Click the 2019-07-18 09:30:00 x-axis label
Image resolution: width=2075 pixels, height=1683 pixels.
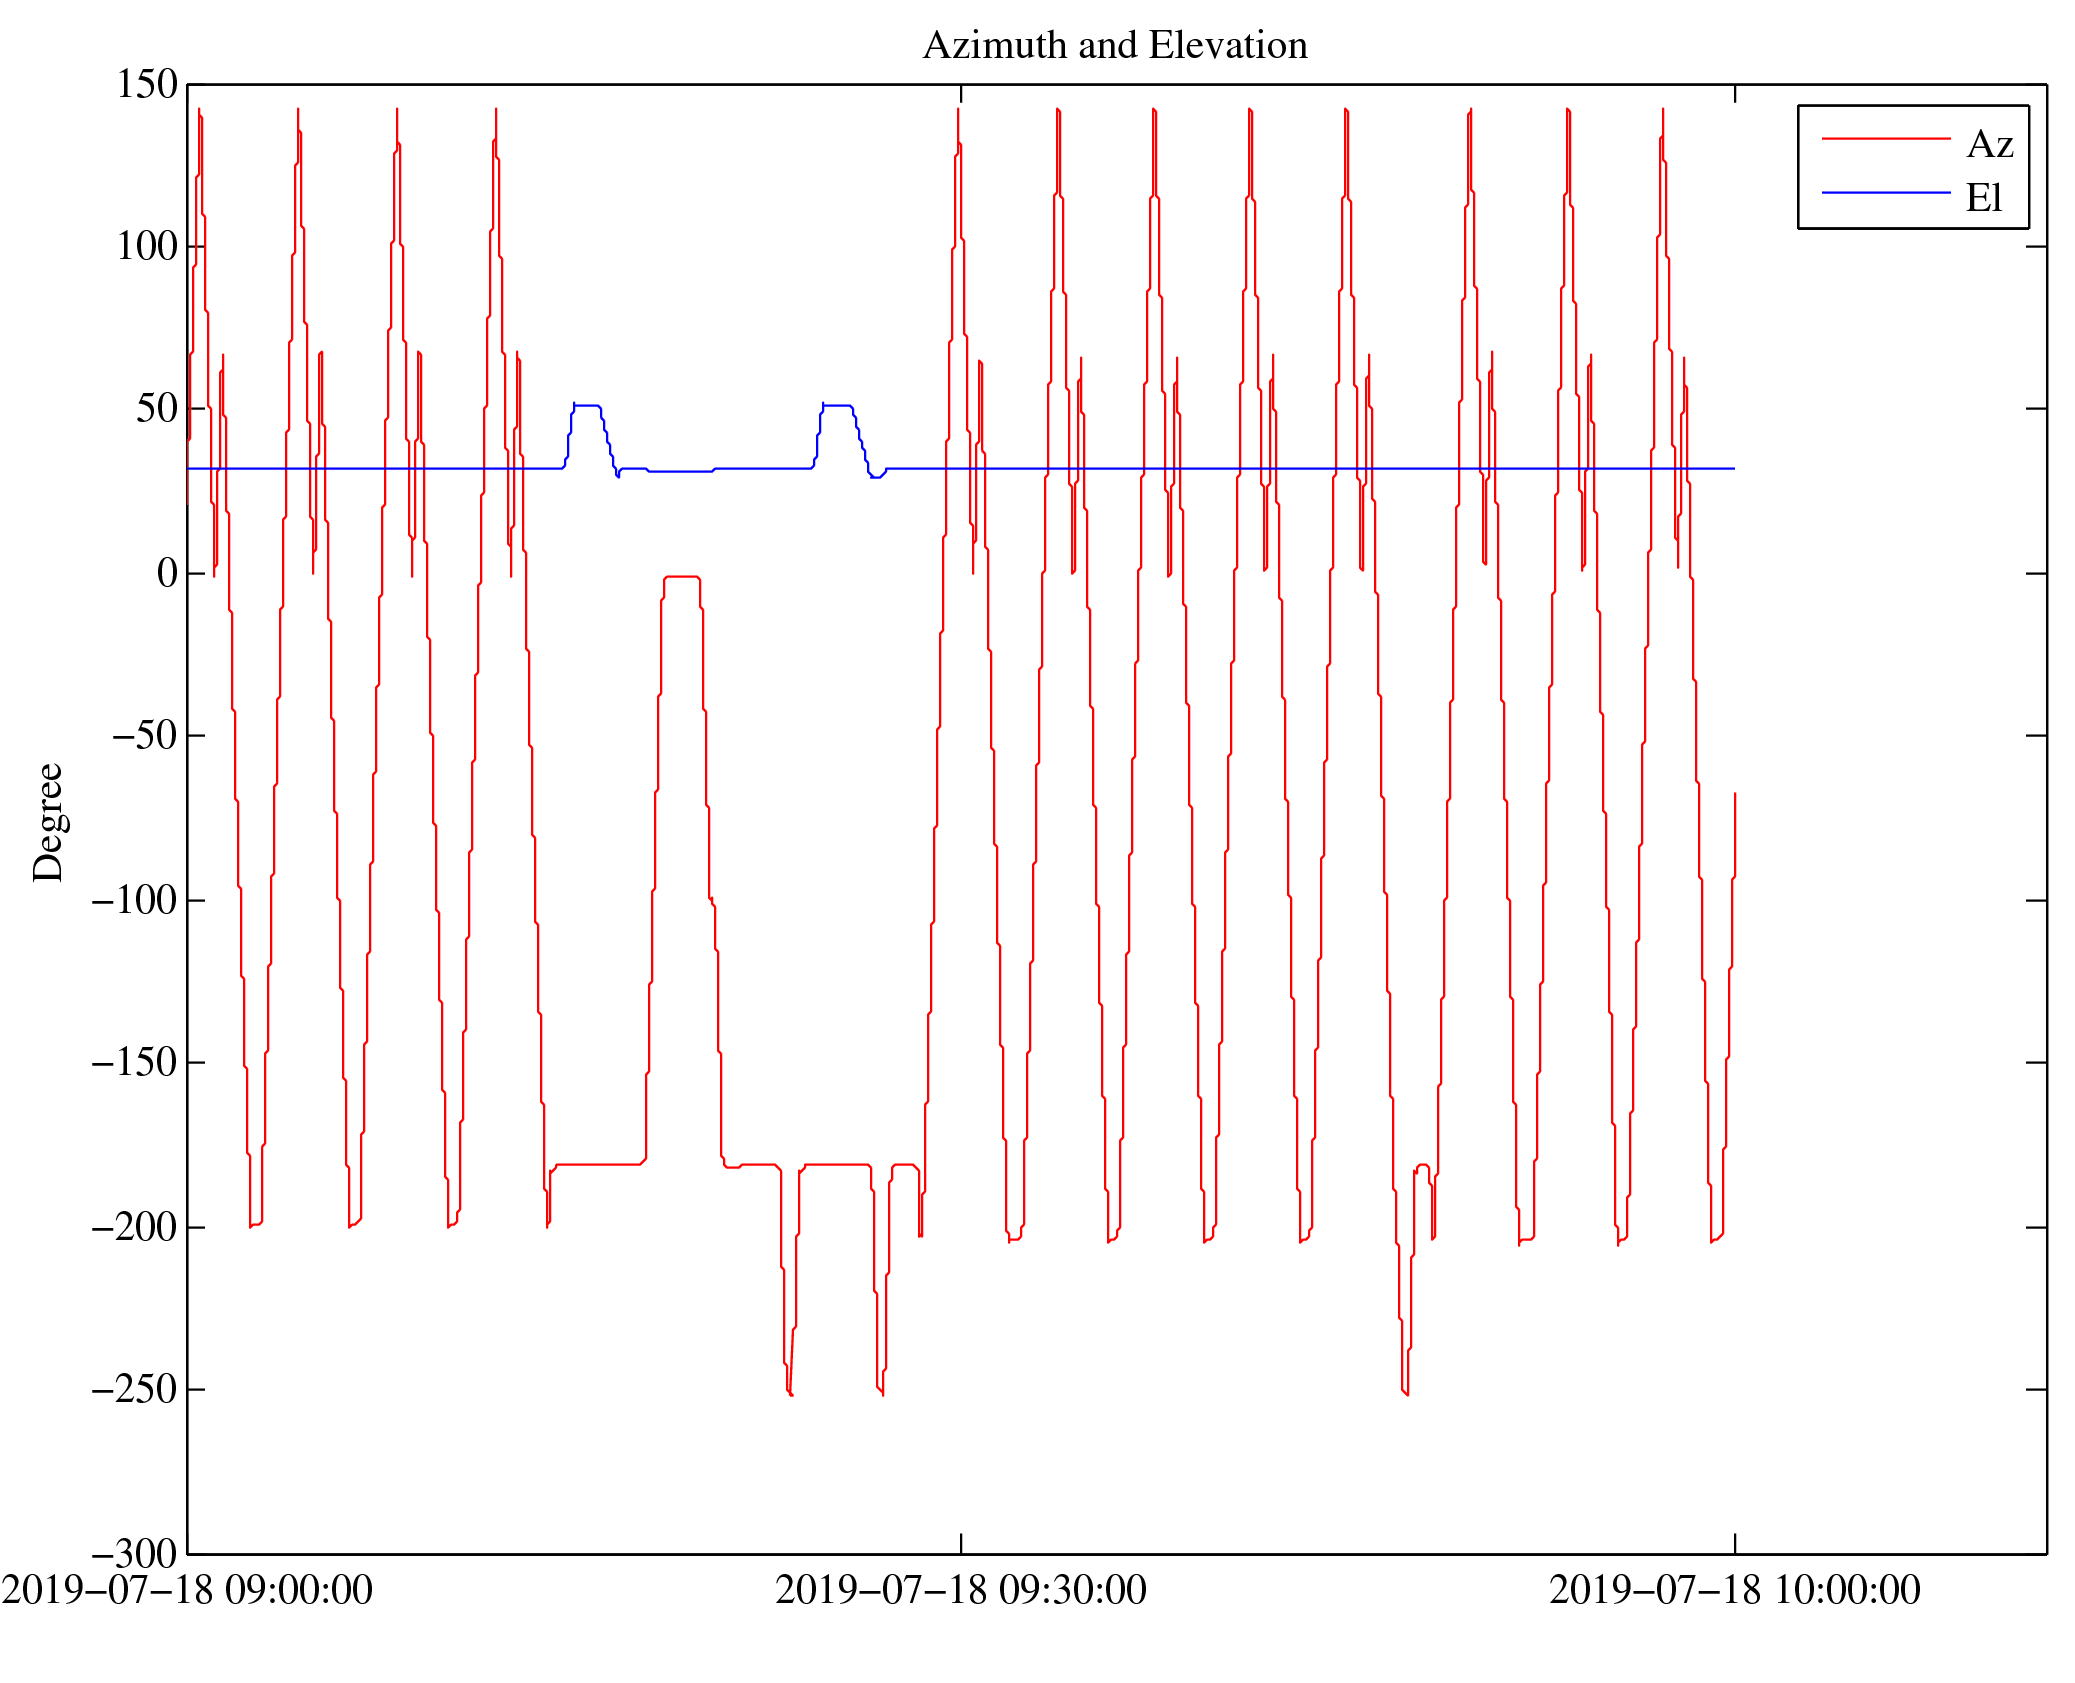(x=960, y=1590)
